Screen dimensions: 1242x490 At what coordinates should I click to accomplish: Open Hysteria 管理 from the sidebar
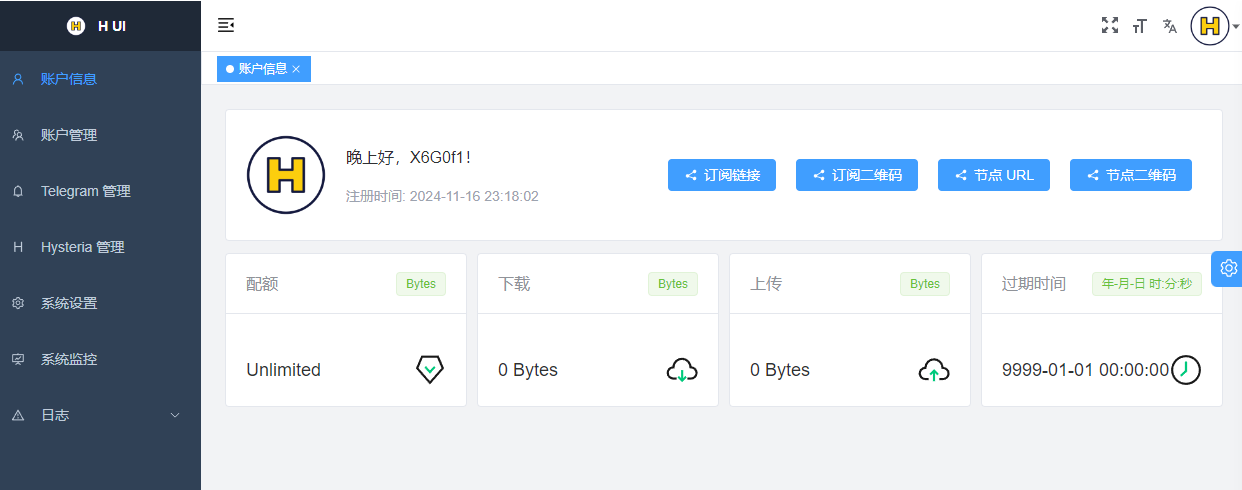tap(82, 247)
